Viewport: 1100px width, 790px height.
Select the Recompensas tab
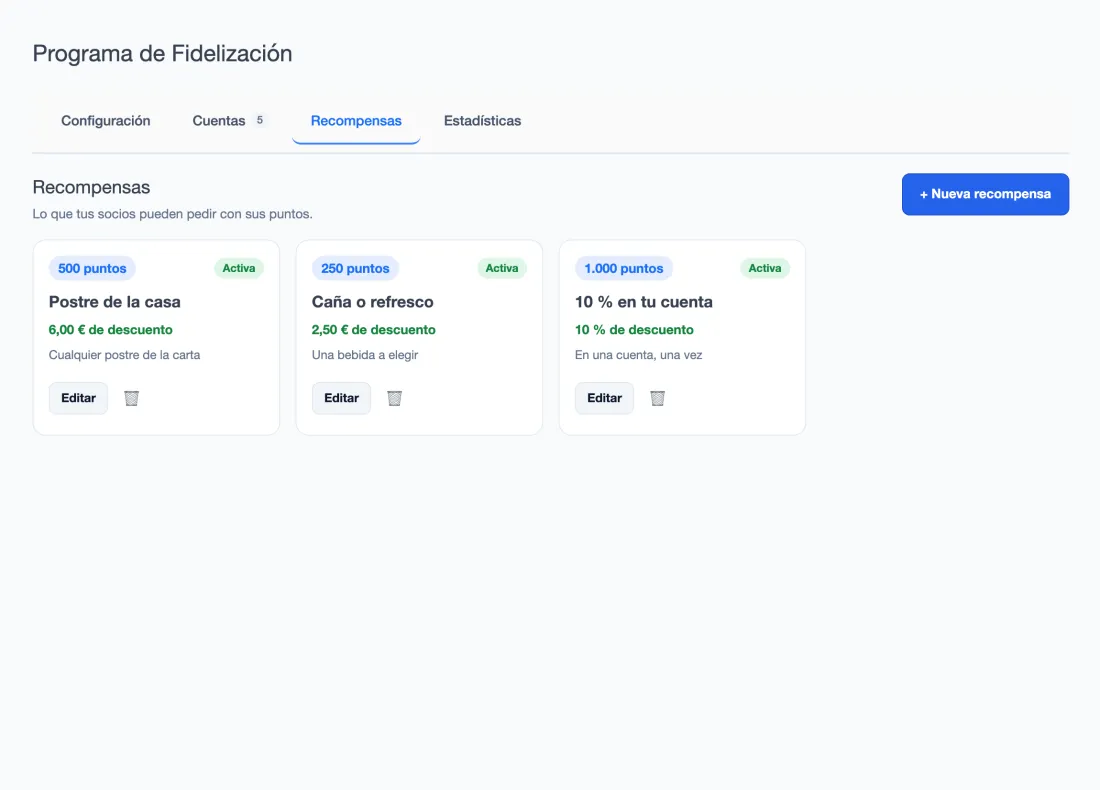point(356,121)
